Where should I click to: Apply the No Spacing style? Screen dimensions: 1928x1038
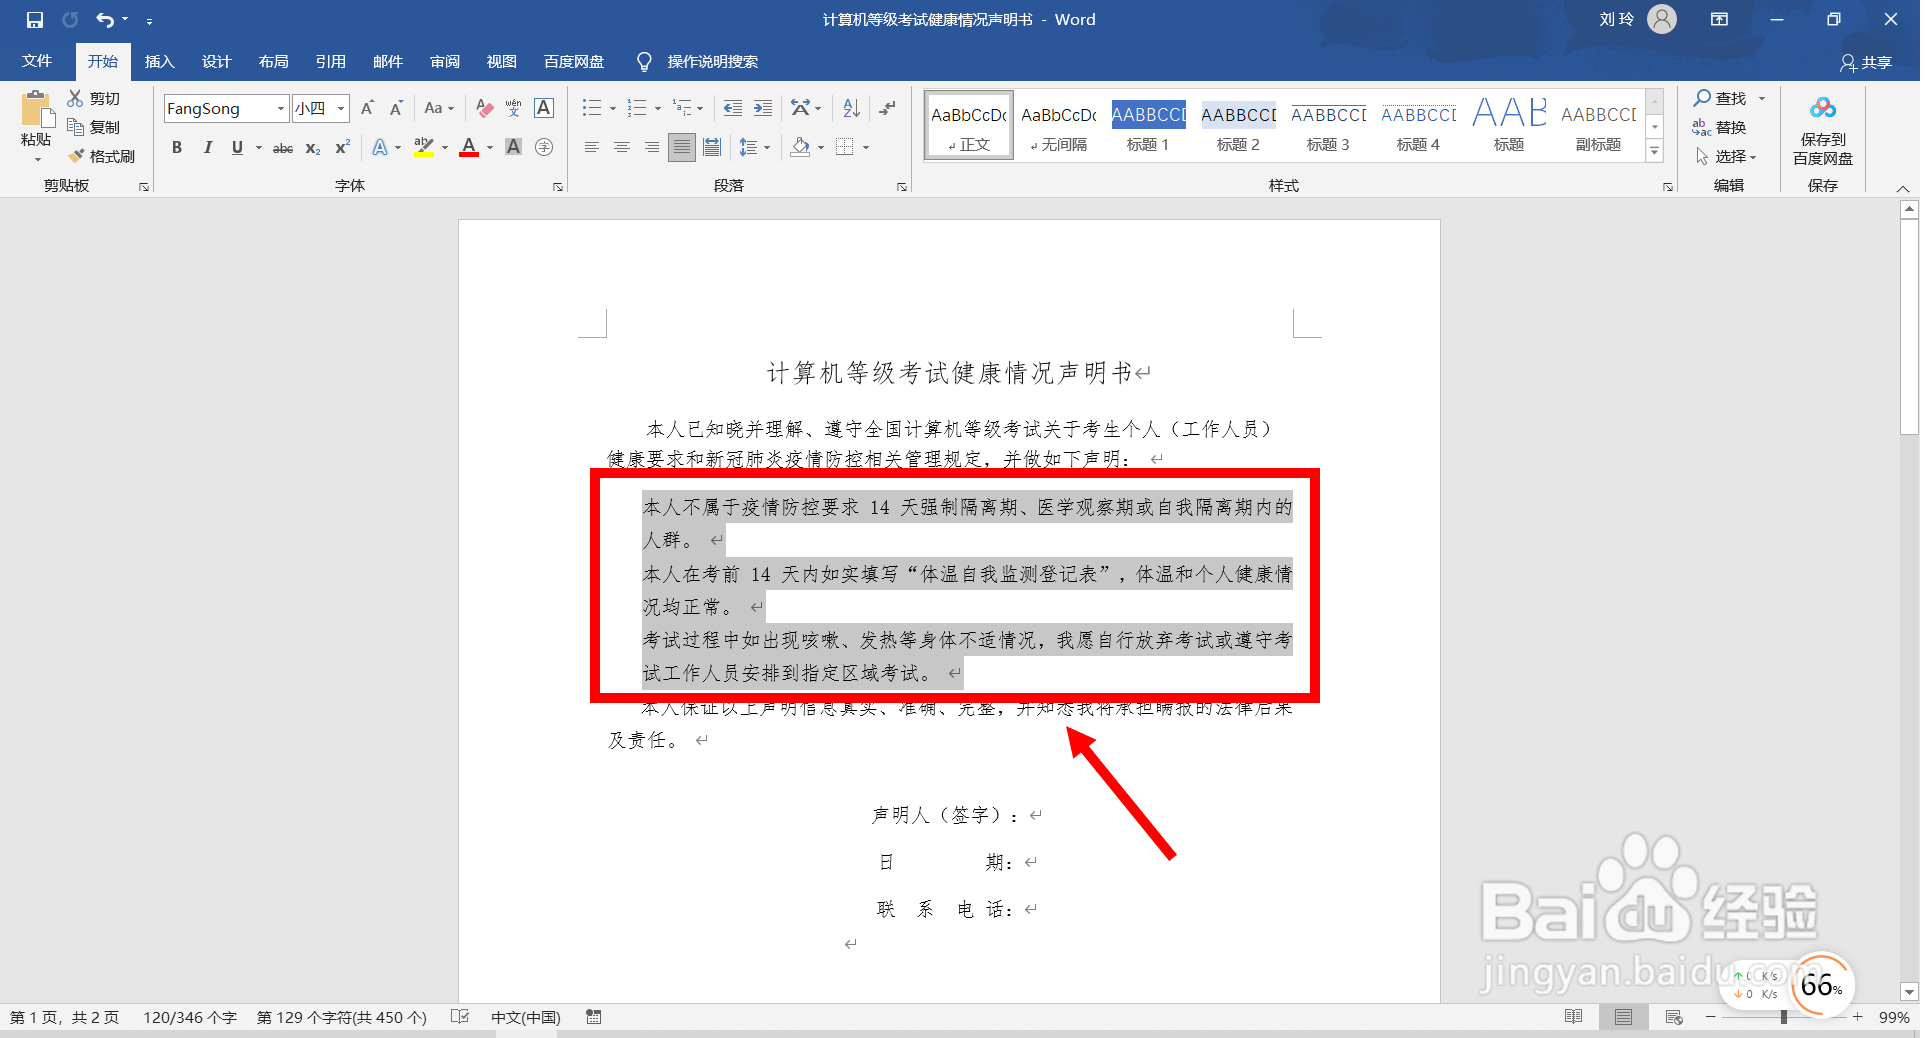(x=1058, y=126)
